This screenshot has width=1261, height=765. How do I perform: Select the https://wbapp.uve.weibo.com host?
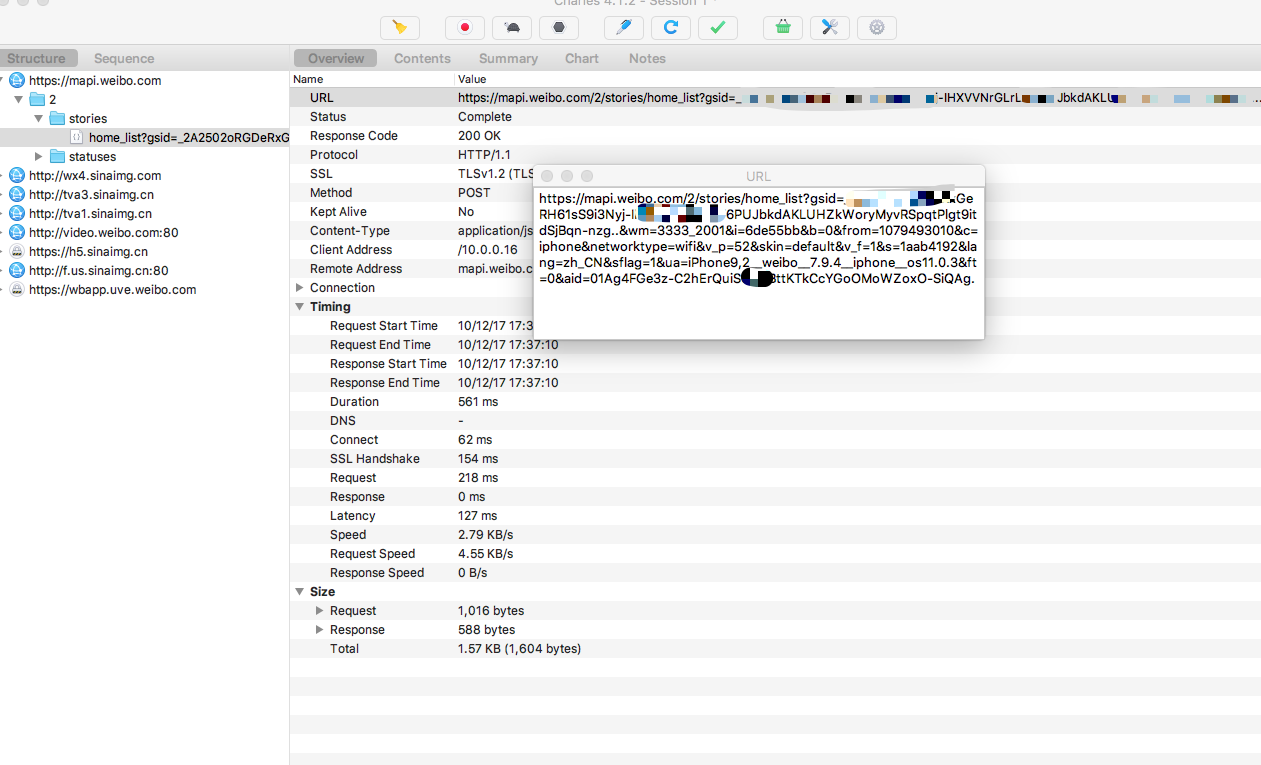pyautogui.click(x=112, y=290)
